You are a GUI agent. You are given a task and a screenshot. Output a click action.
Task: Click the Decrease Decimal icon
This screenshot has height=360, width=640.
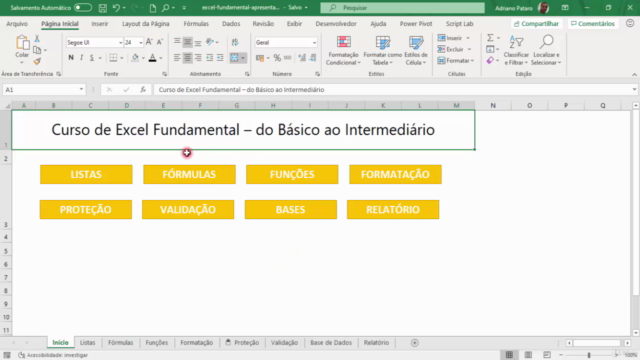pyautogui.click(x=313, y=58)
